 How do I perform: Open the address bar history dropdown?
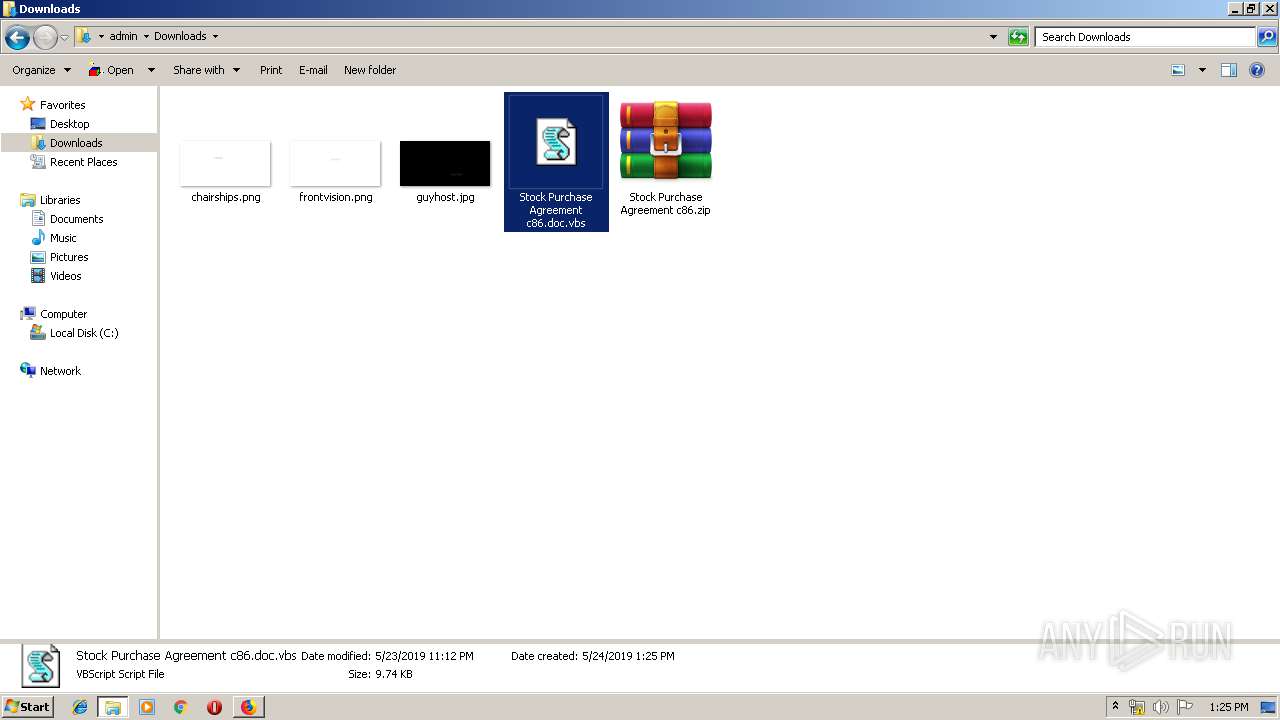pyautogui.click(x=993, y=37)
